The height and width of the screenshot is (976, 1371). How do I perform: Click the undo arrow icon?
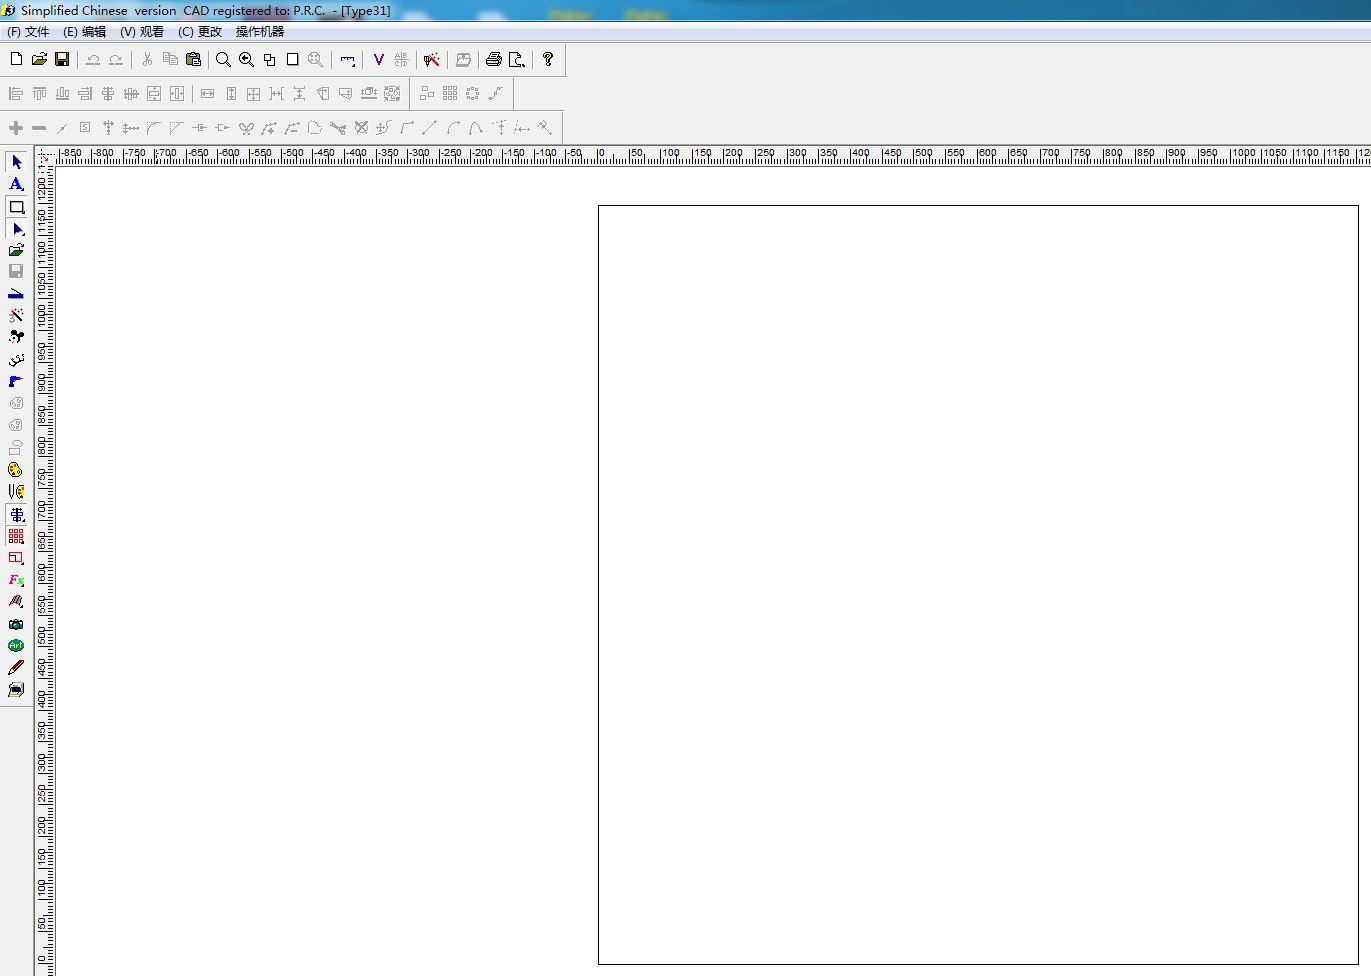[x=93, y=60]
